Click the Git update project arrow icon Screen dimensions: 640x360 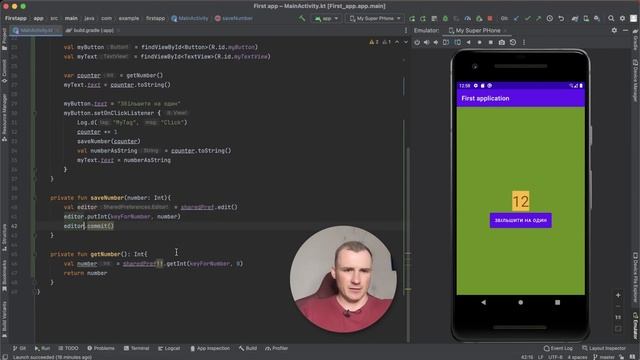coord(516,18)
